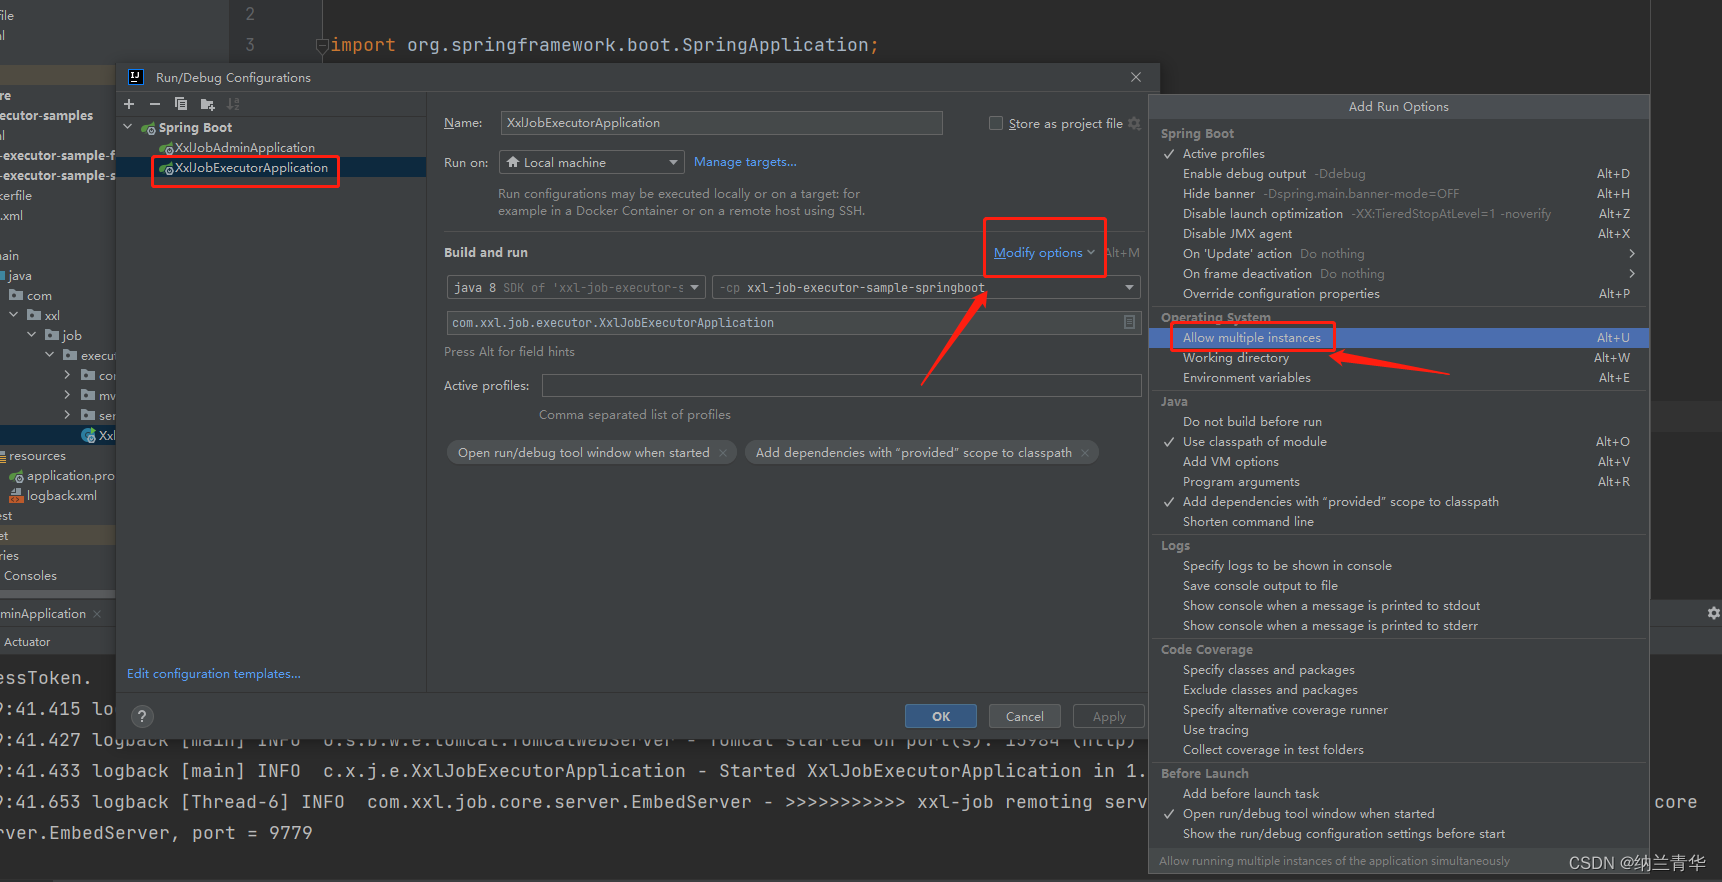Select Shorten command line option
The image size is (1722, 882).
click(1399, 522)
